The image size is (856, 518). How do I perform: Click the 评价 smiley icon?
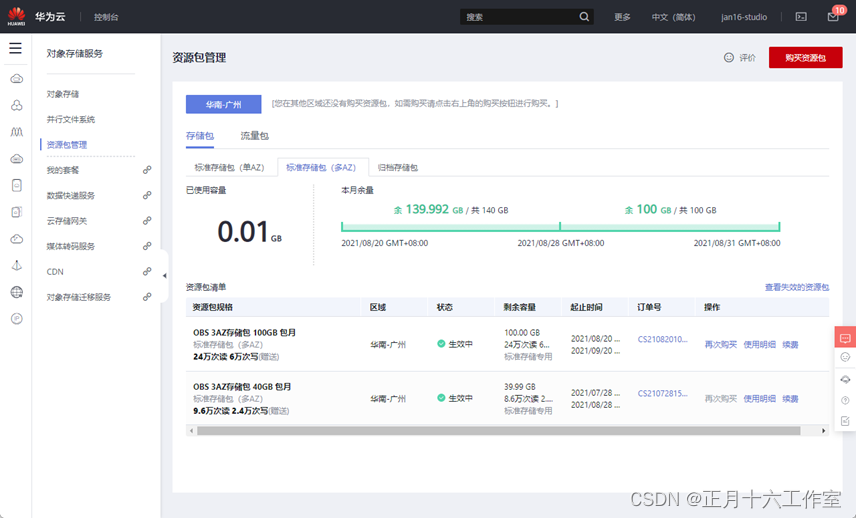pyautogui.click(x=729, y=57)
